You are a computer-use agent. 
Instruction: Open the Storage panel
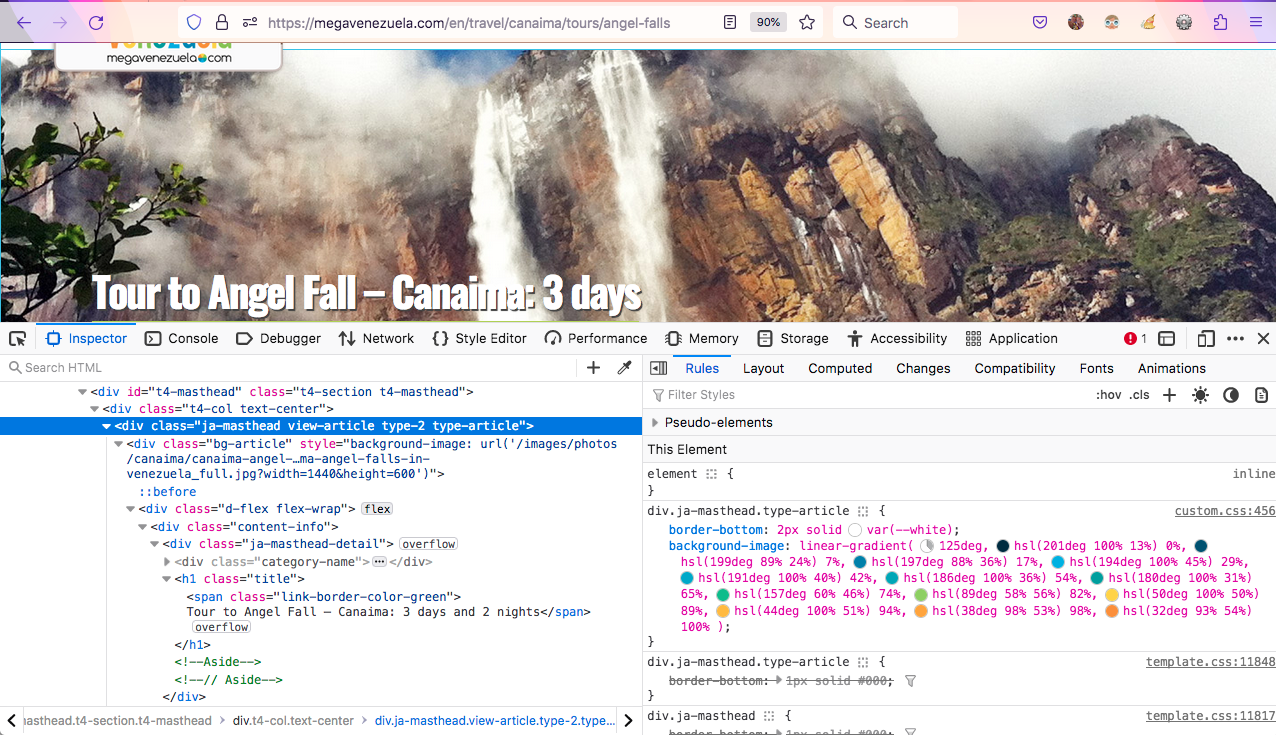pyautogui.click(x=793, y=339)
